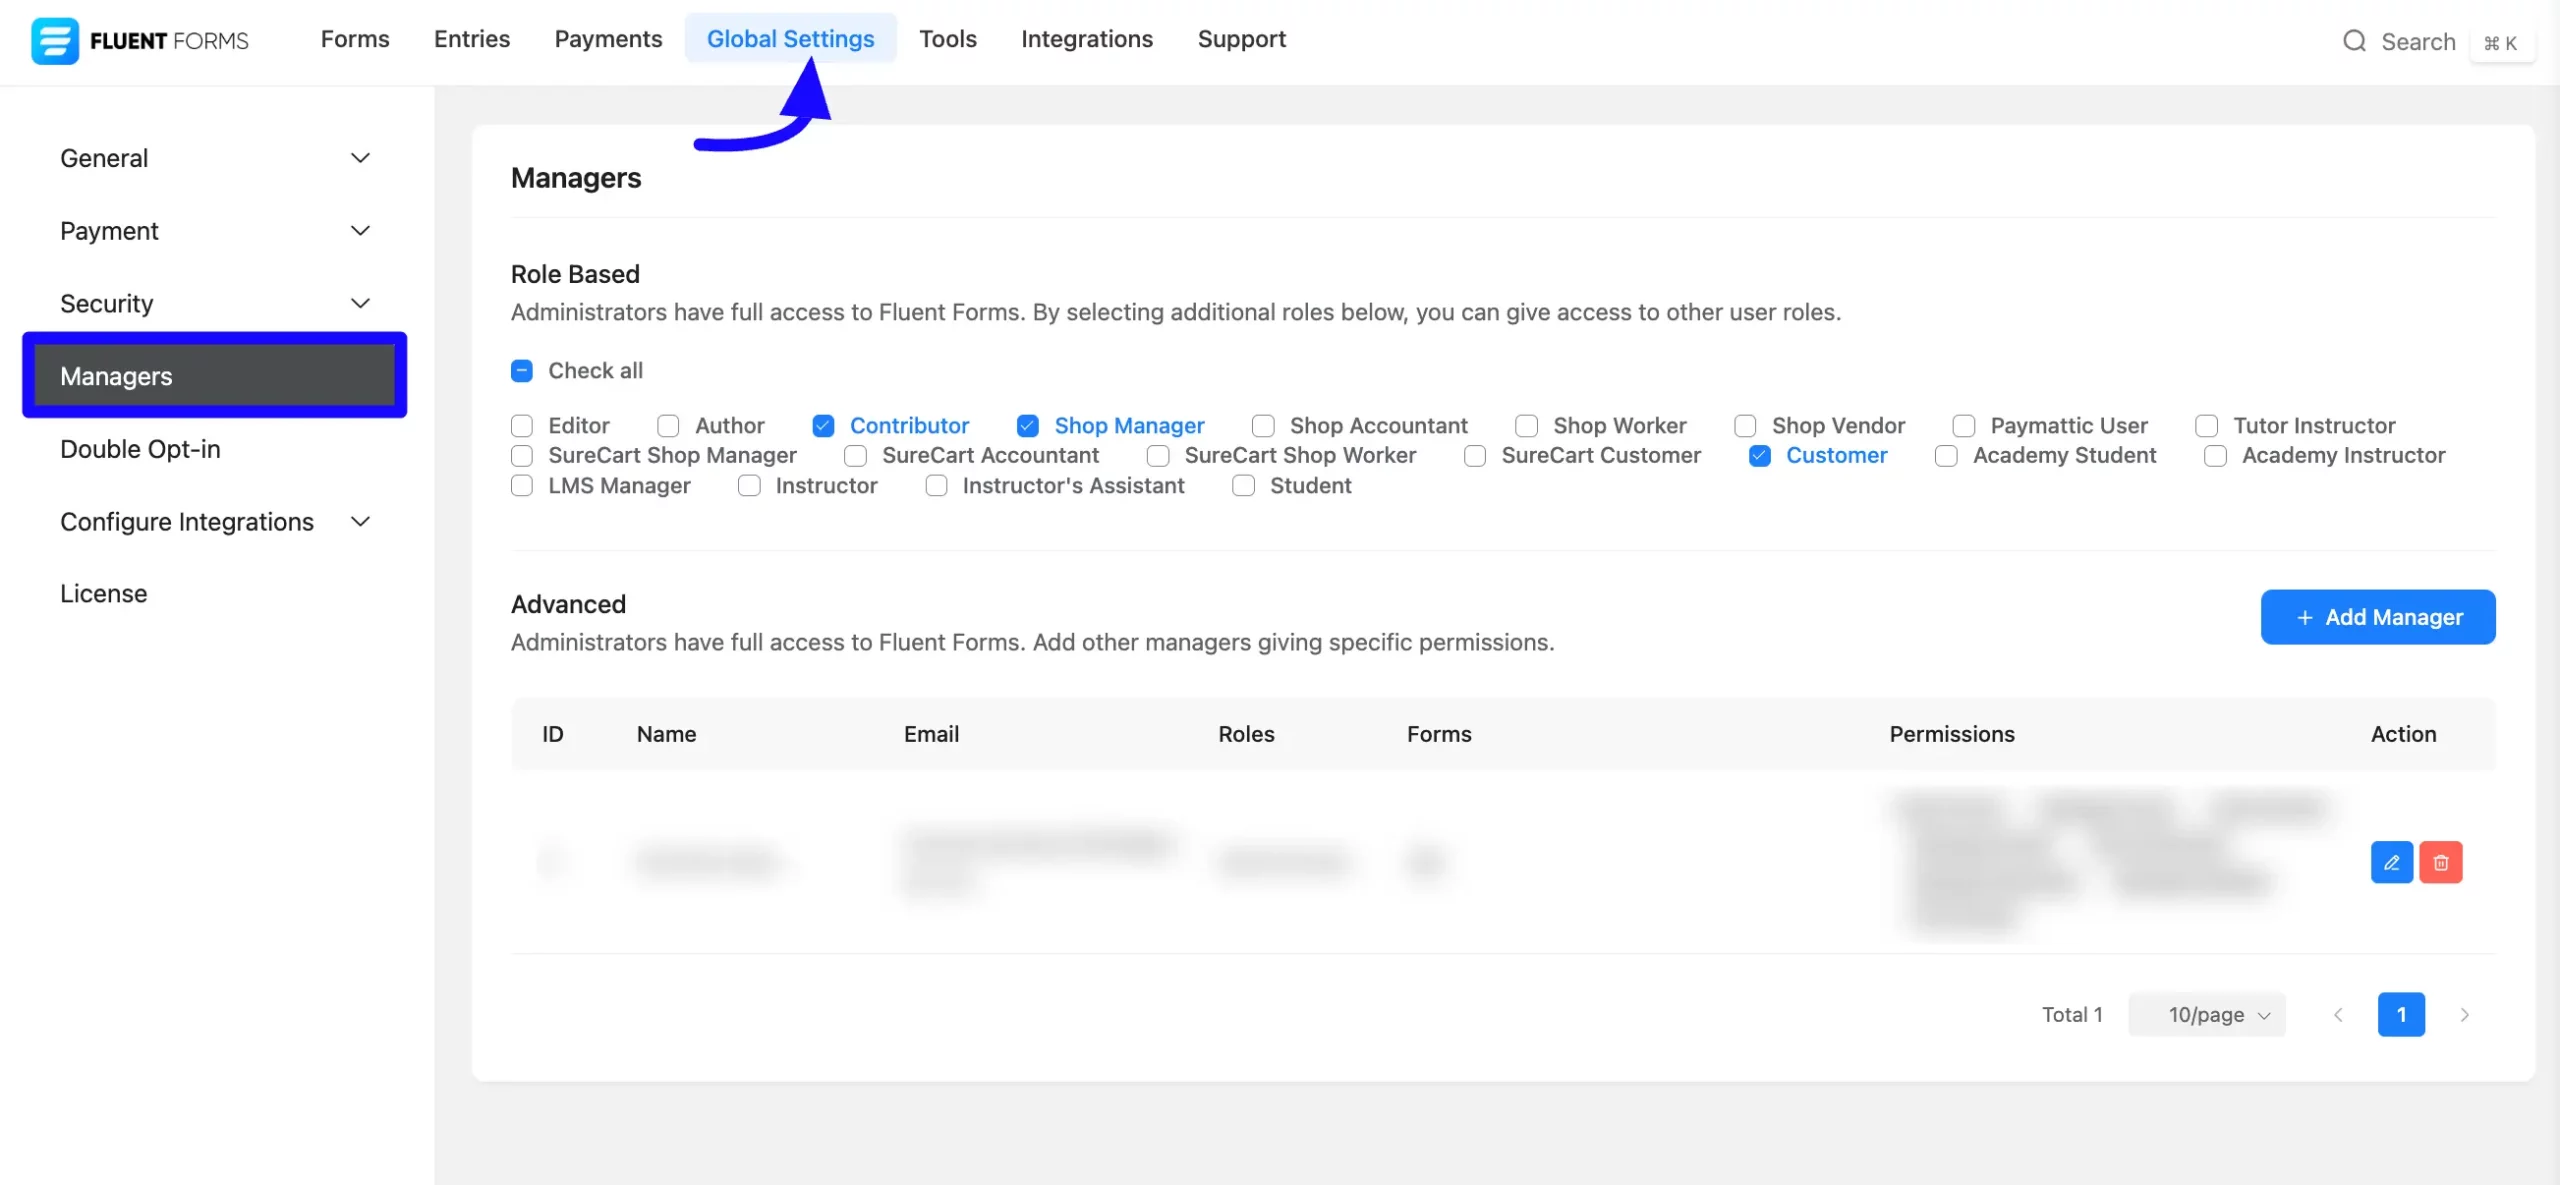The image size is (2560, 1185).
Task: Select page 1 in pagination
Action: (x=2402, y=1014)
